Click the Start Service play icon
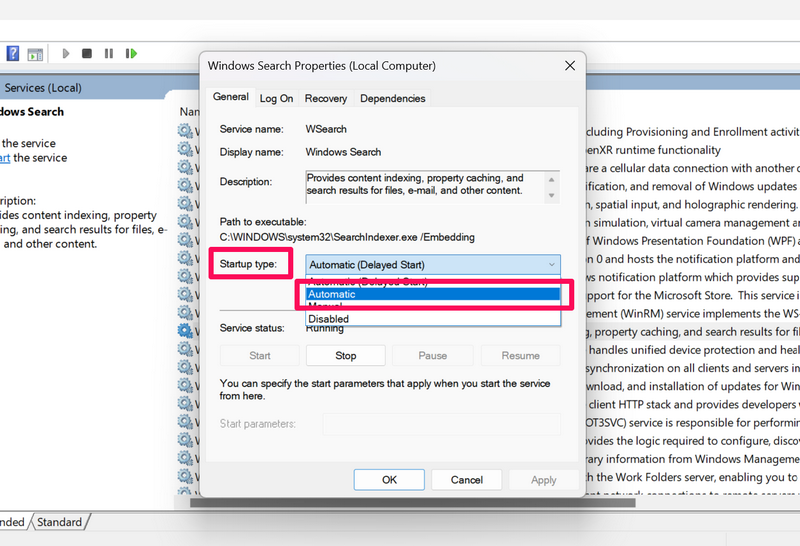 [66, 53]
